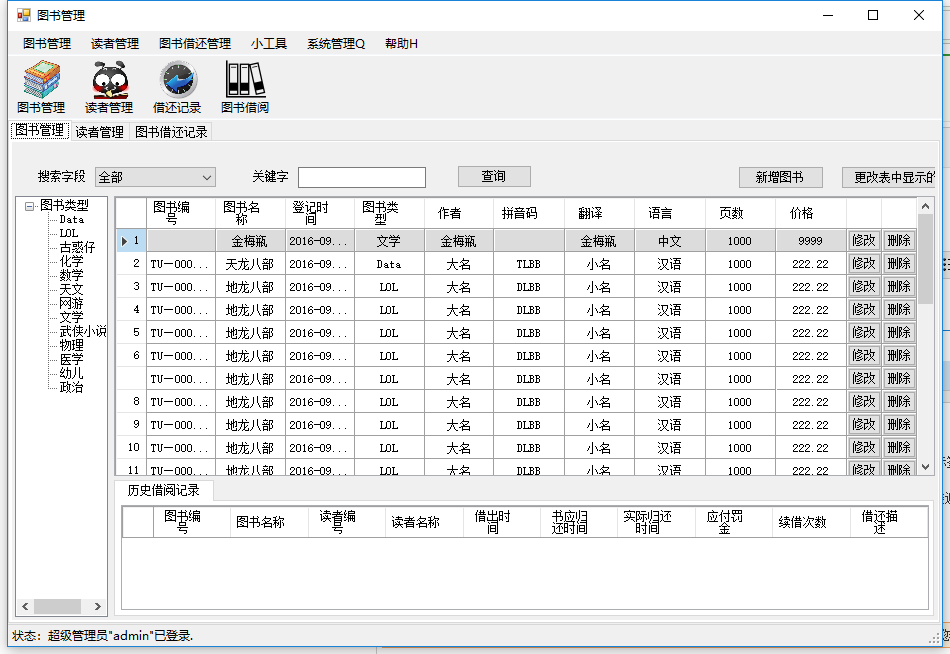The height and width of the screenshot is (654, 950).
Task: Select the 天文 category in tree
Action: coord(71,289)
